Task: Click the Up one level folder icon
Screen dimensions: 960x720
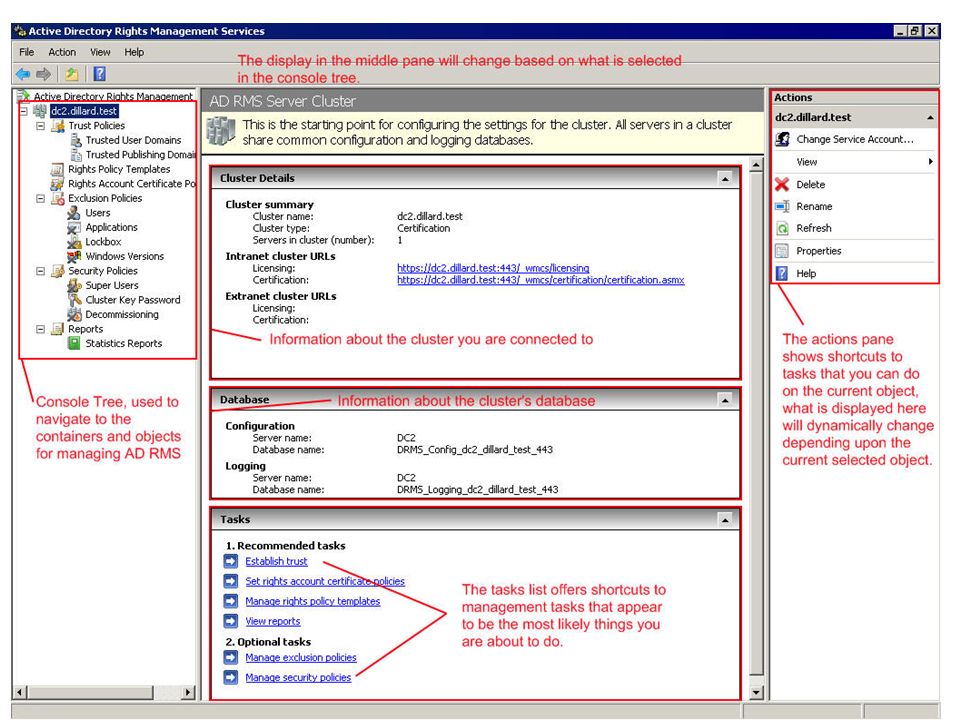Action: tap(72, 74)
